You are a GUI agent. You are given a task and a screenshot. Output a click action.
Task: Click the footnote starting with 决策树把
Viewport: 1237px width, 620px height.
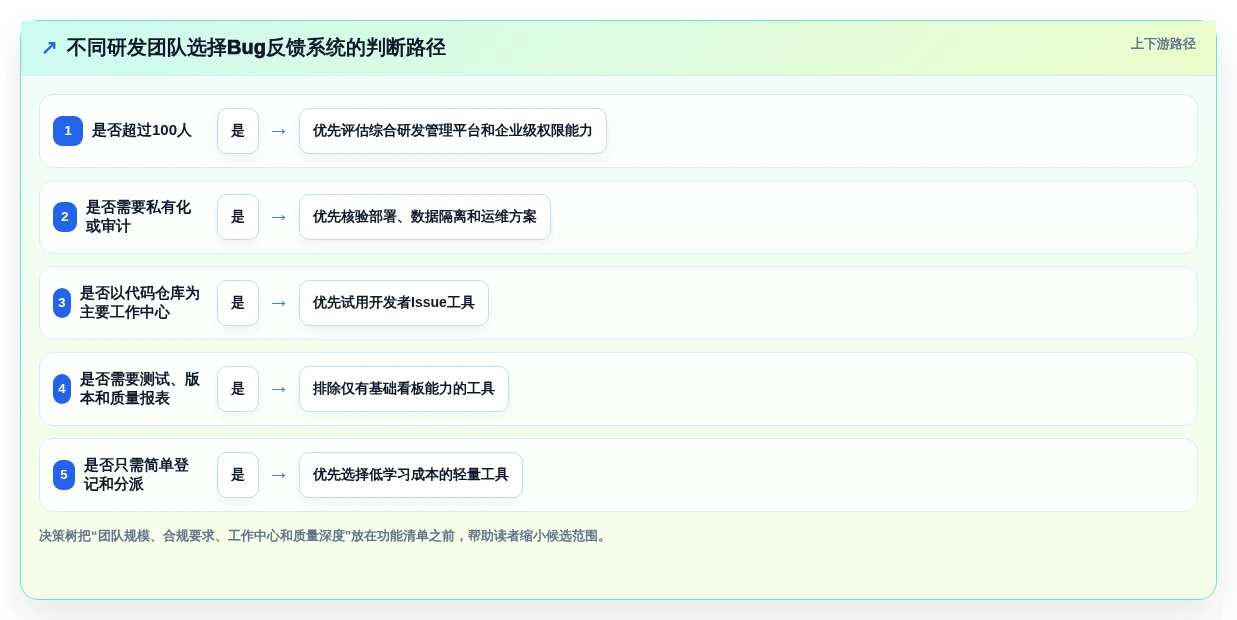[324, 536]
